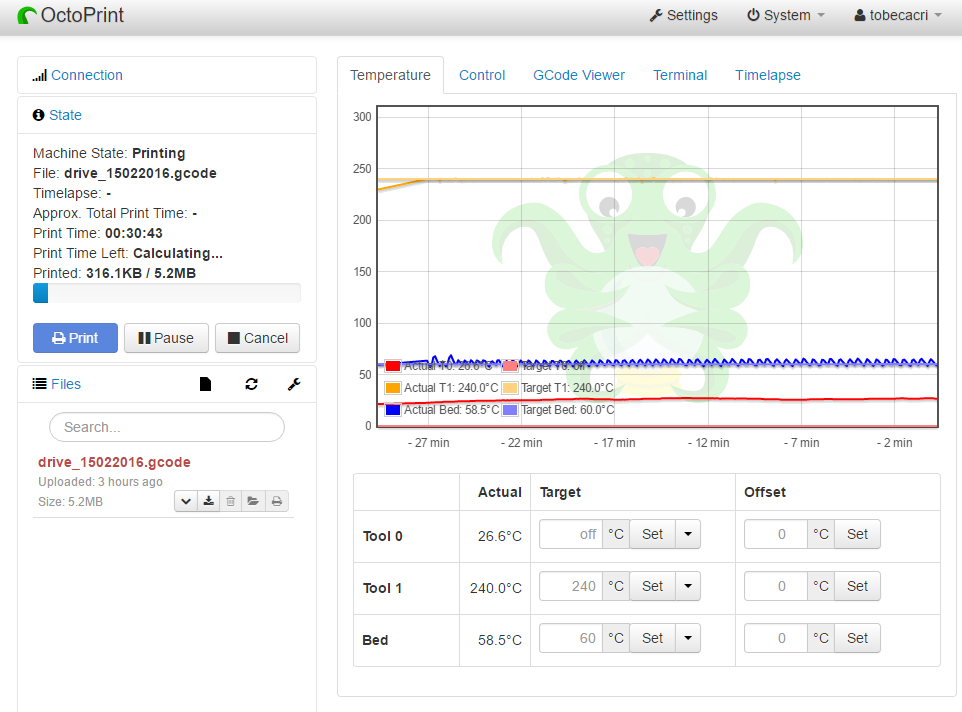The height and width of the screenshot is (712, 962).
Task: Set the Bed offset
Action: tap(857, 638)
